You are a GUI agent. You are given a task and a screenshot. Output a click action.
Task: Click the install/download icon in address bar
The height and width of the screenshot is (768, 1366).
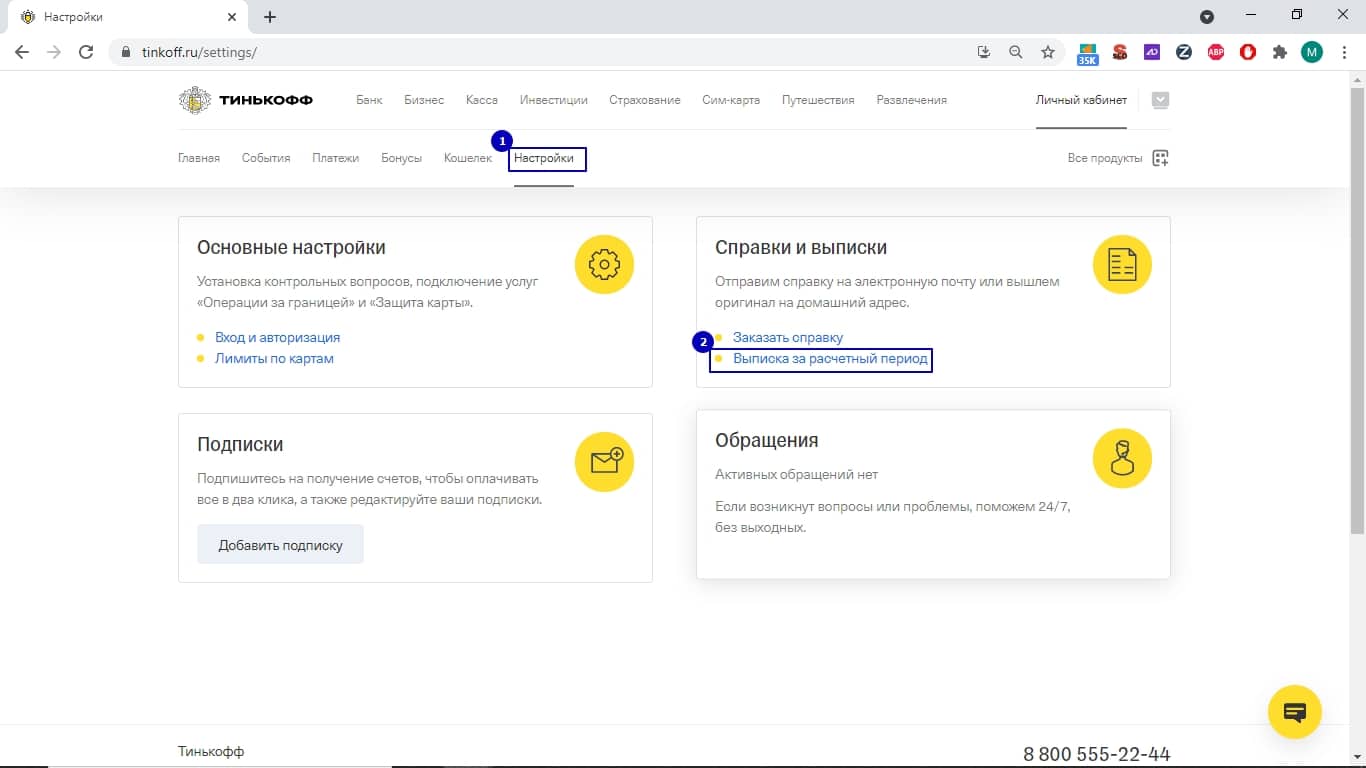983,52
